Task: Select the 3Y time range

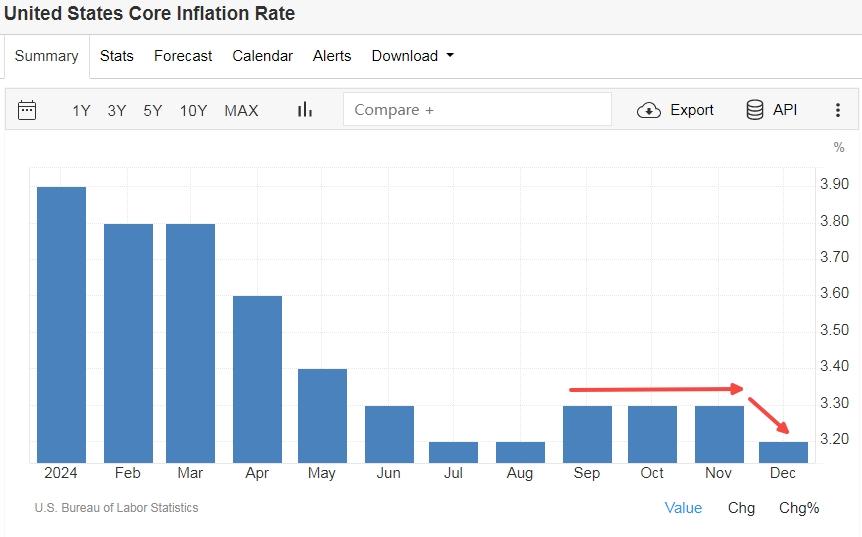Action: click(x=117, y=111)
